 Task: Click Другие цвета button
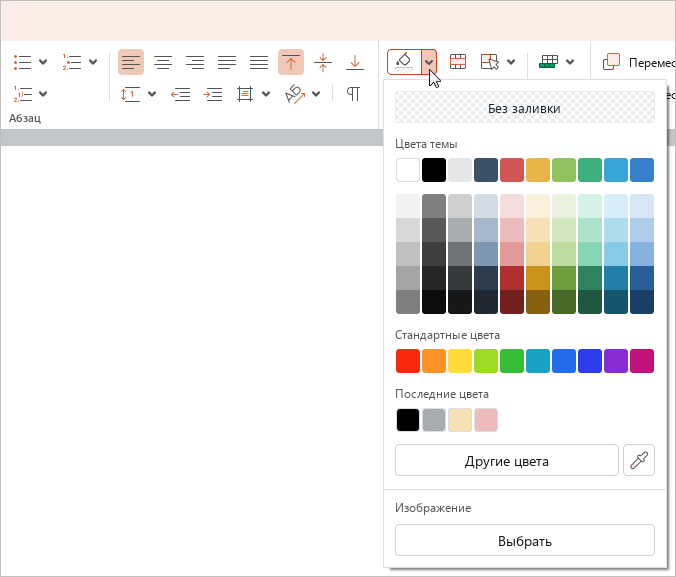(507, 461)
